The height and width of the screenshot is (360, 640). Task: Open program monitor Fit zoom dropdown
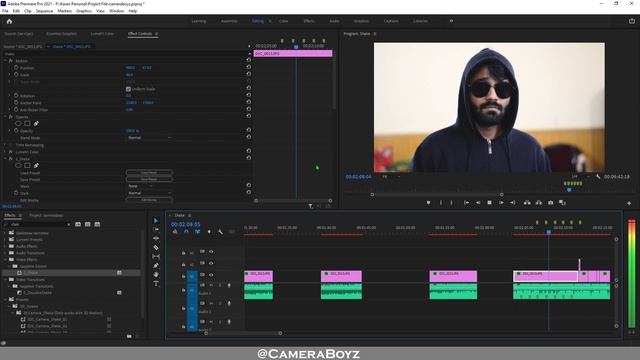[391, 177]
